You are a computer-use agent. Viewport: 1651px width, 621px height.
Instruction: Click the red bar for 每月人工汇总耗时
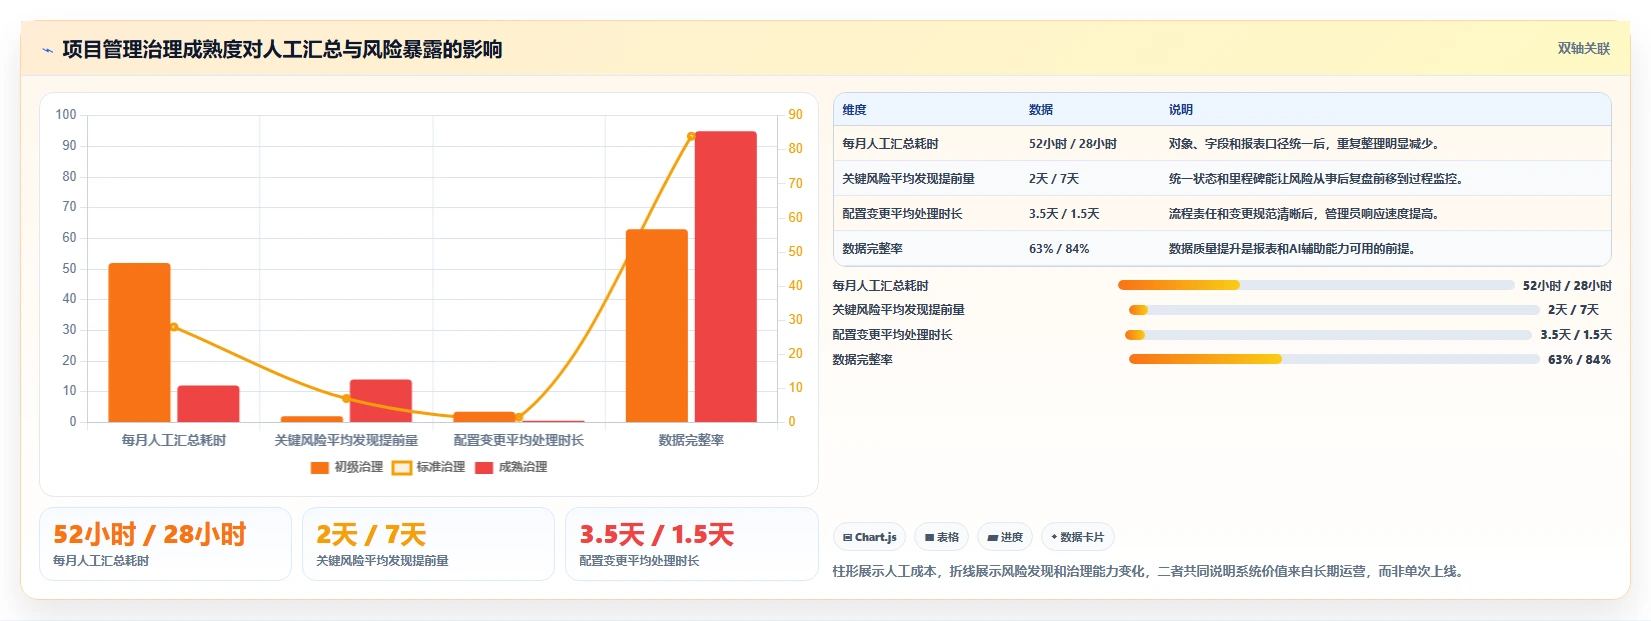pos(208,404)
